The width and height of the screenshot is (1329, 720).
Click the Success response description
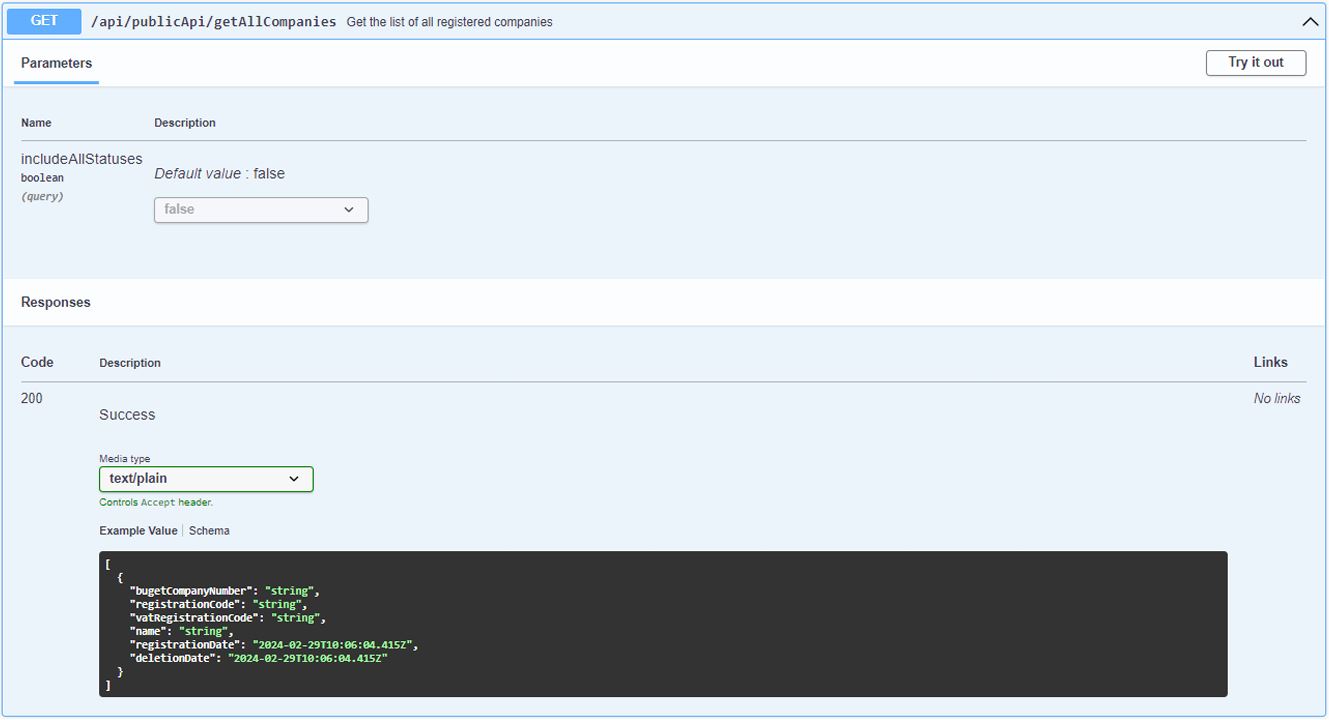pos(127,415)
